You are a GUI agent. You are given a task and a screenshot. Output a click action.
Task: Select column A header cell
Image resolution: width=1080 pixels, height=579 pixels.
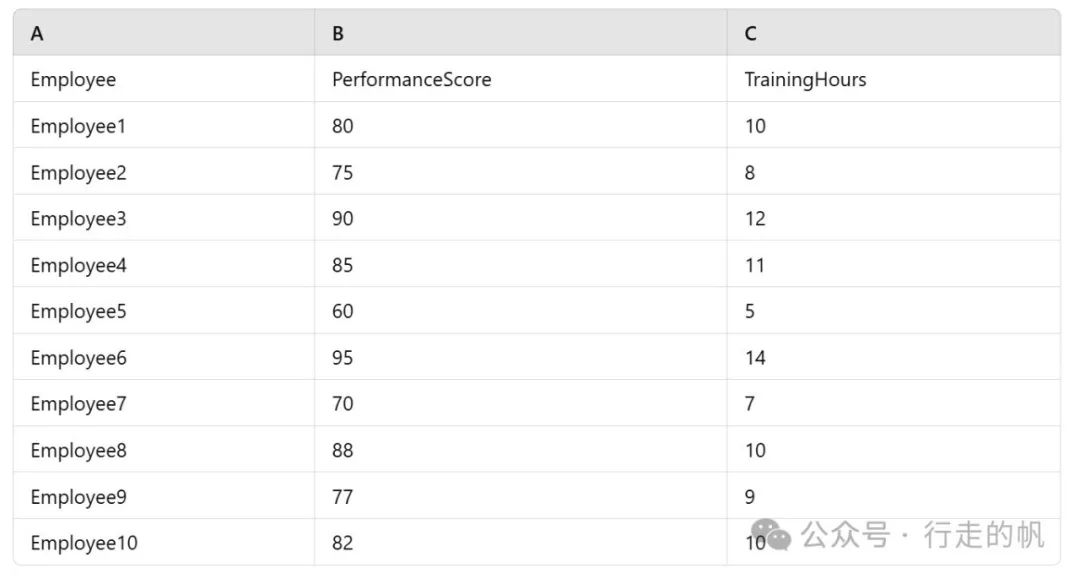(164, 33)
